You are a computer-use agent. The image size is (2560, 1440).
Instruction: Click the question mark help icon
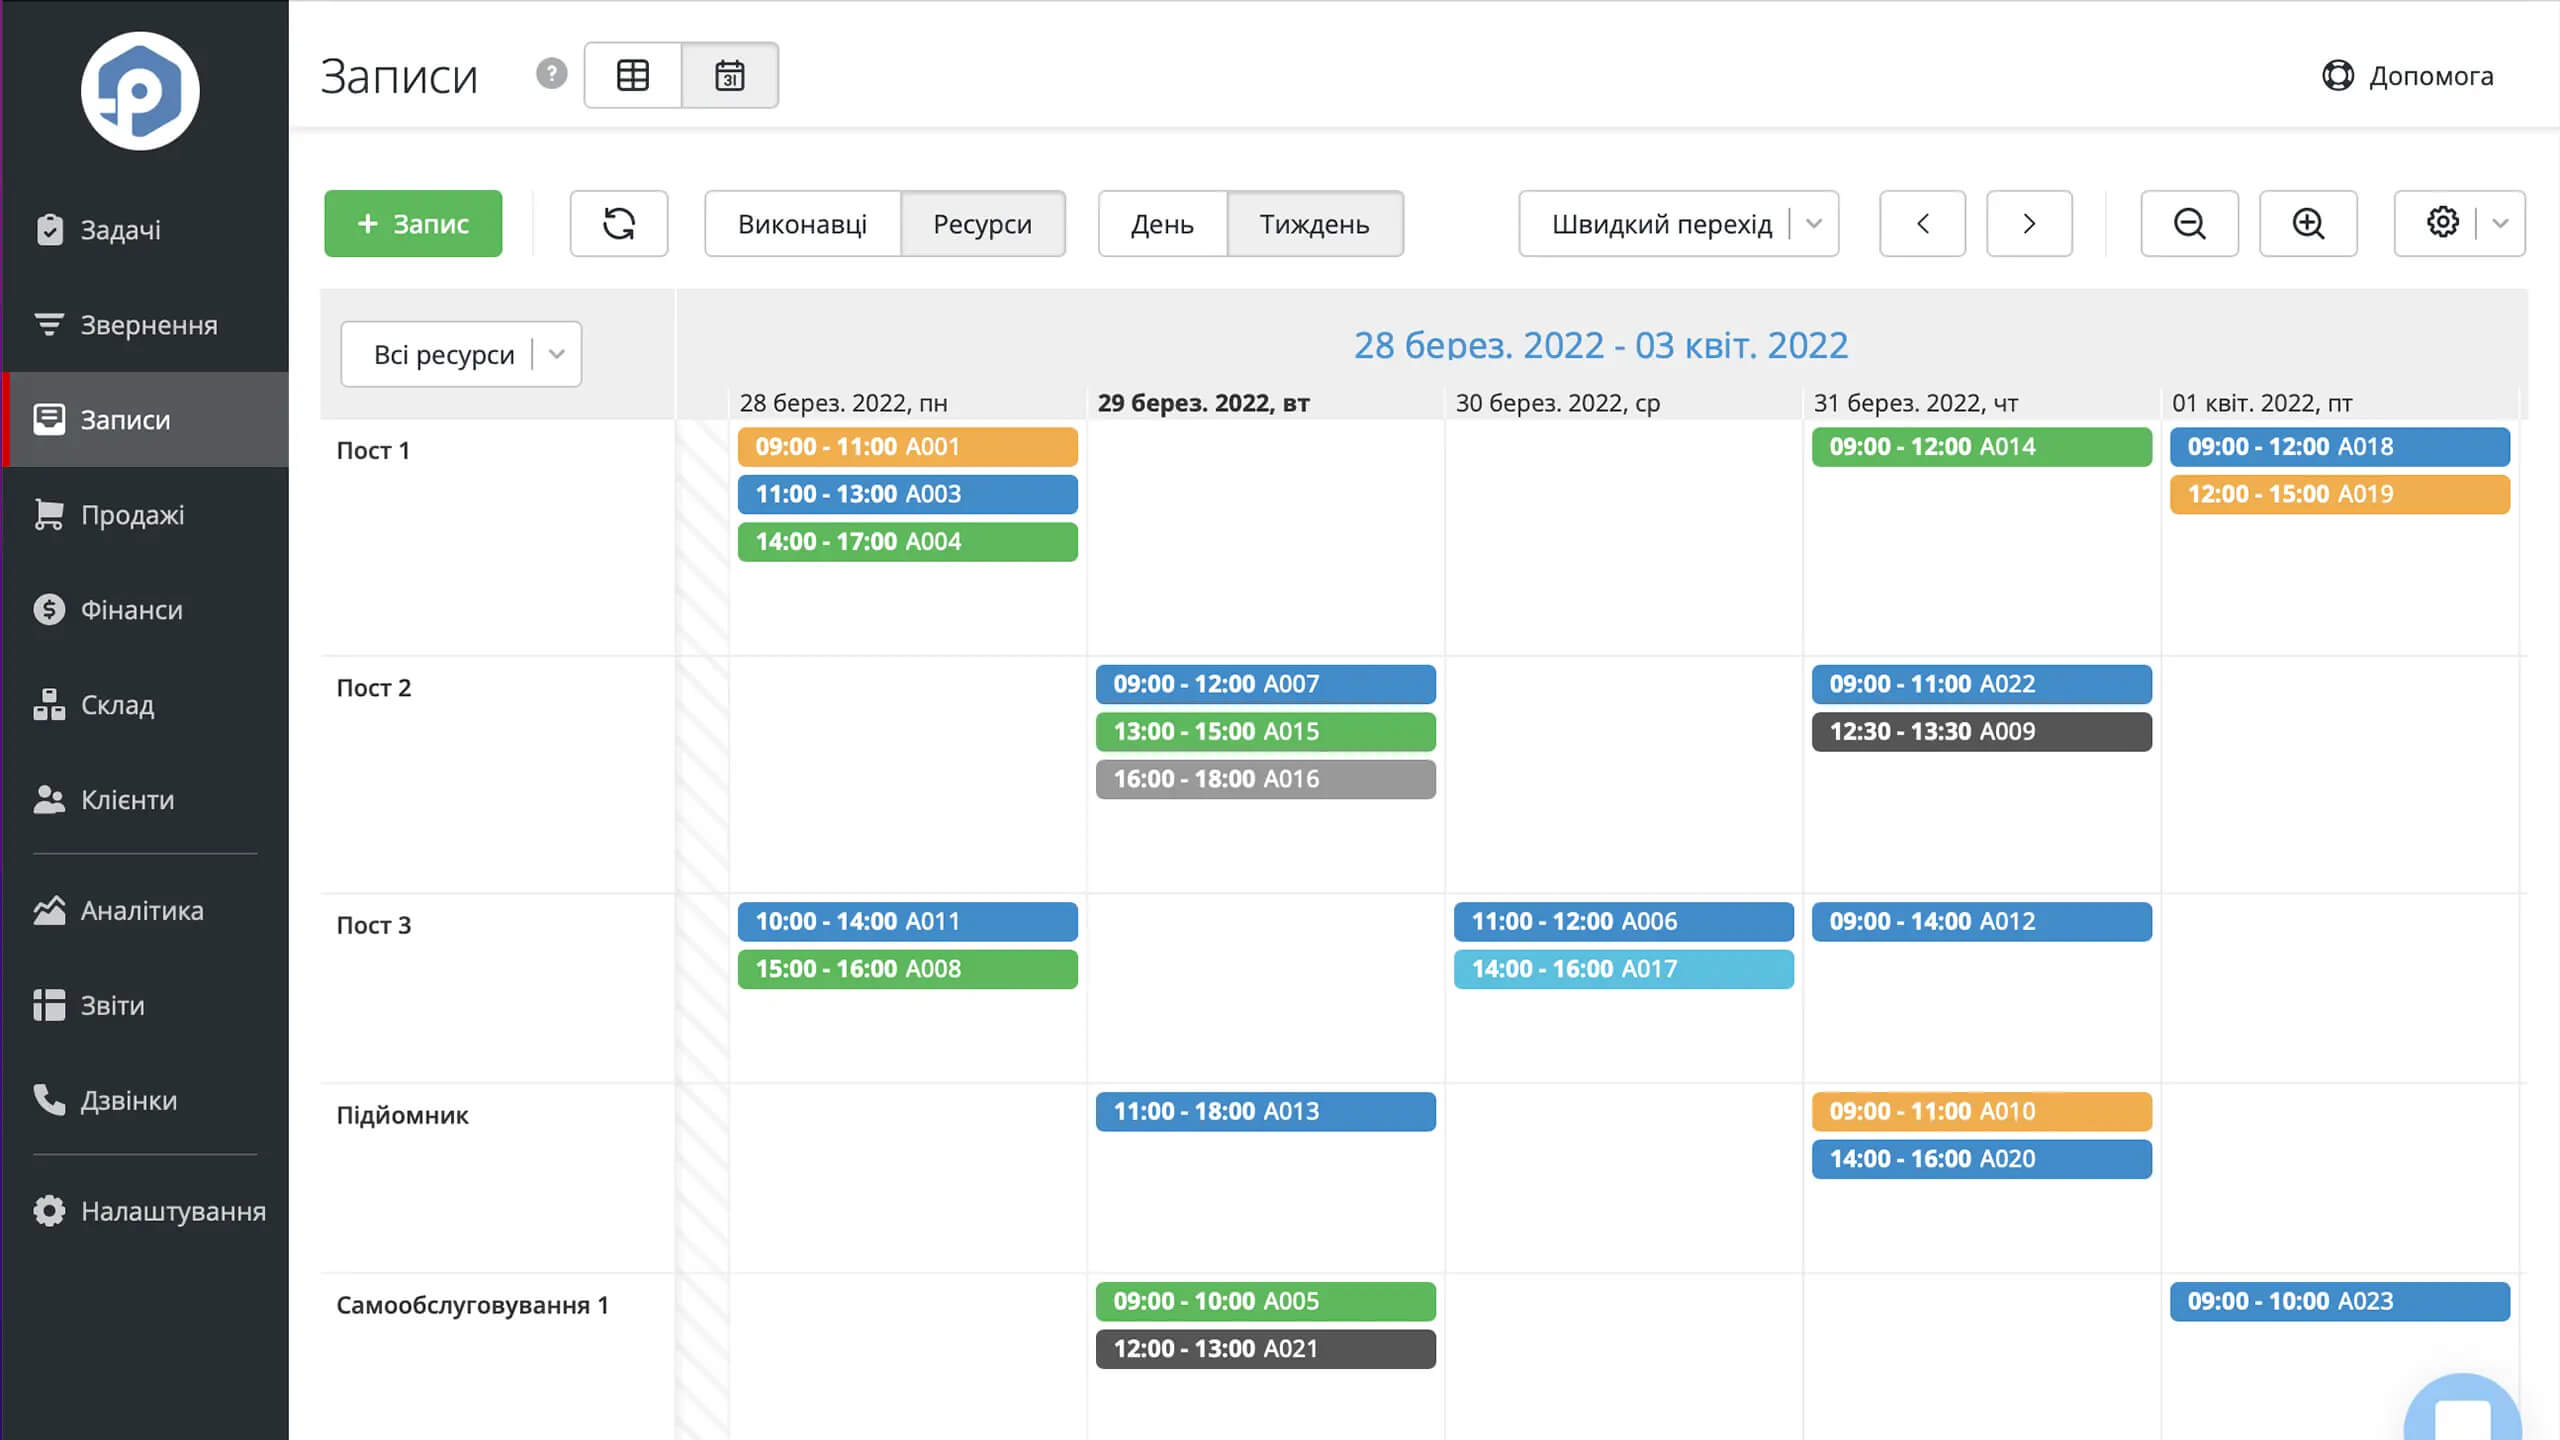[551, 74]
